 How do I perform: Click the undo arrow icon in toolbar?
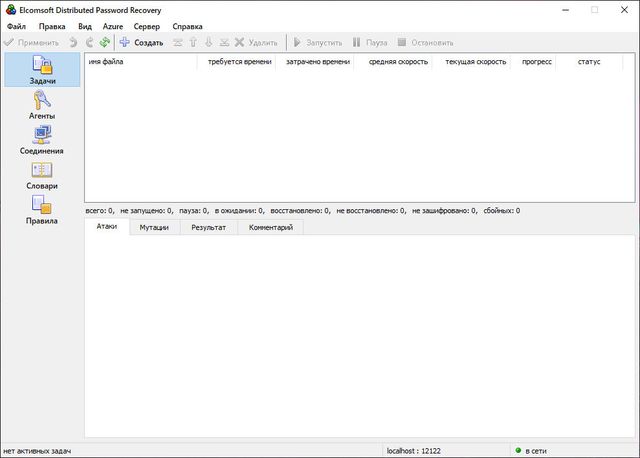(x=73, y=42)
